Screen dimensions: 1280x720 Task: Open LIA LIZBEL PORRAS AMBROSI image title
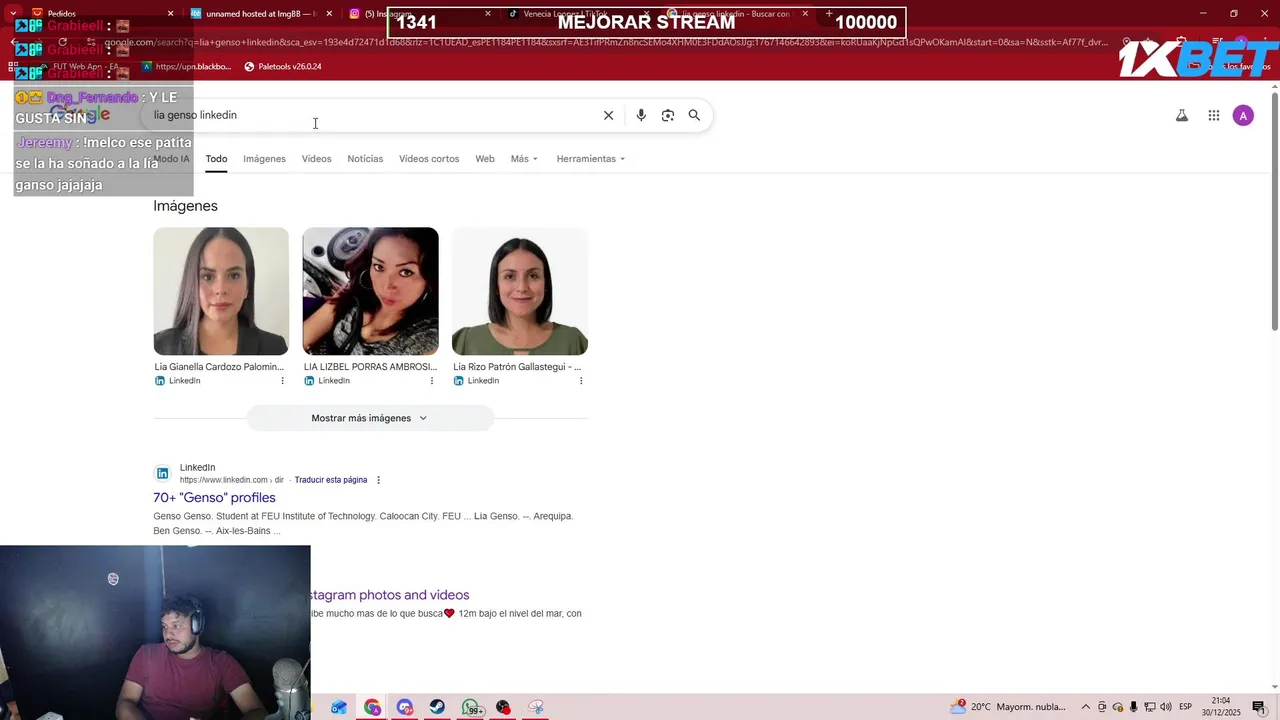[370, 367]
